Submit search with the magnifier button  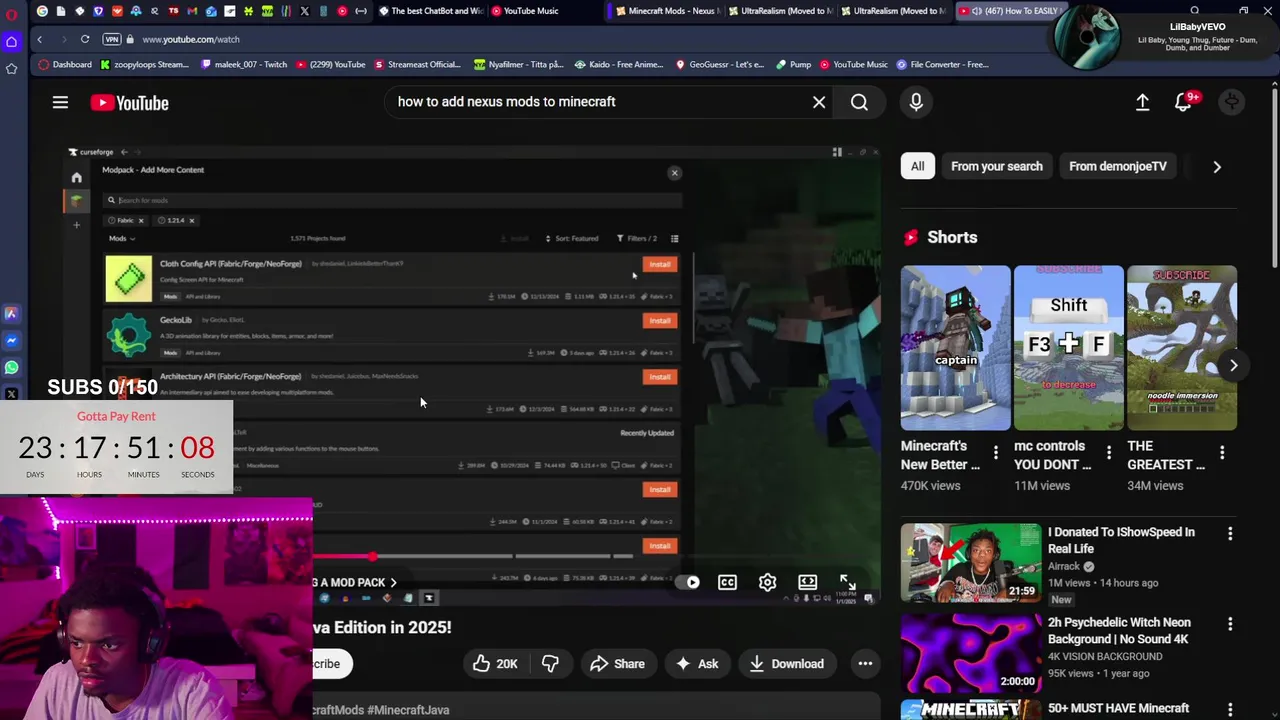pos(859,102)
